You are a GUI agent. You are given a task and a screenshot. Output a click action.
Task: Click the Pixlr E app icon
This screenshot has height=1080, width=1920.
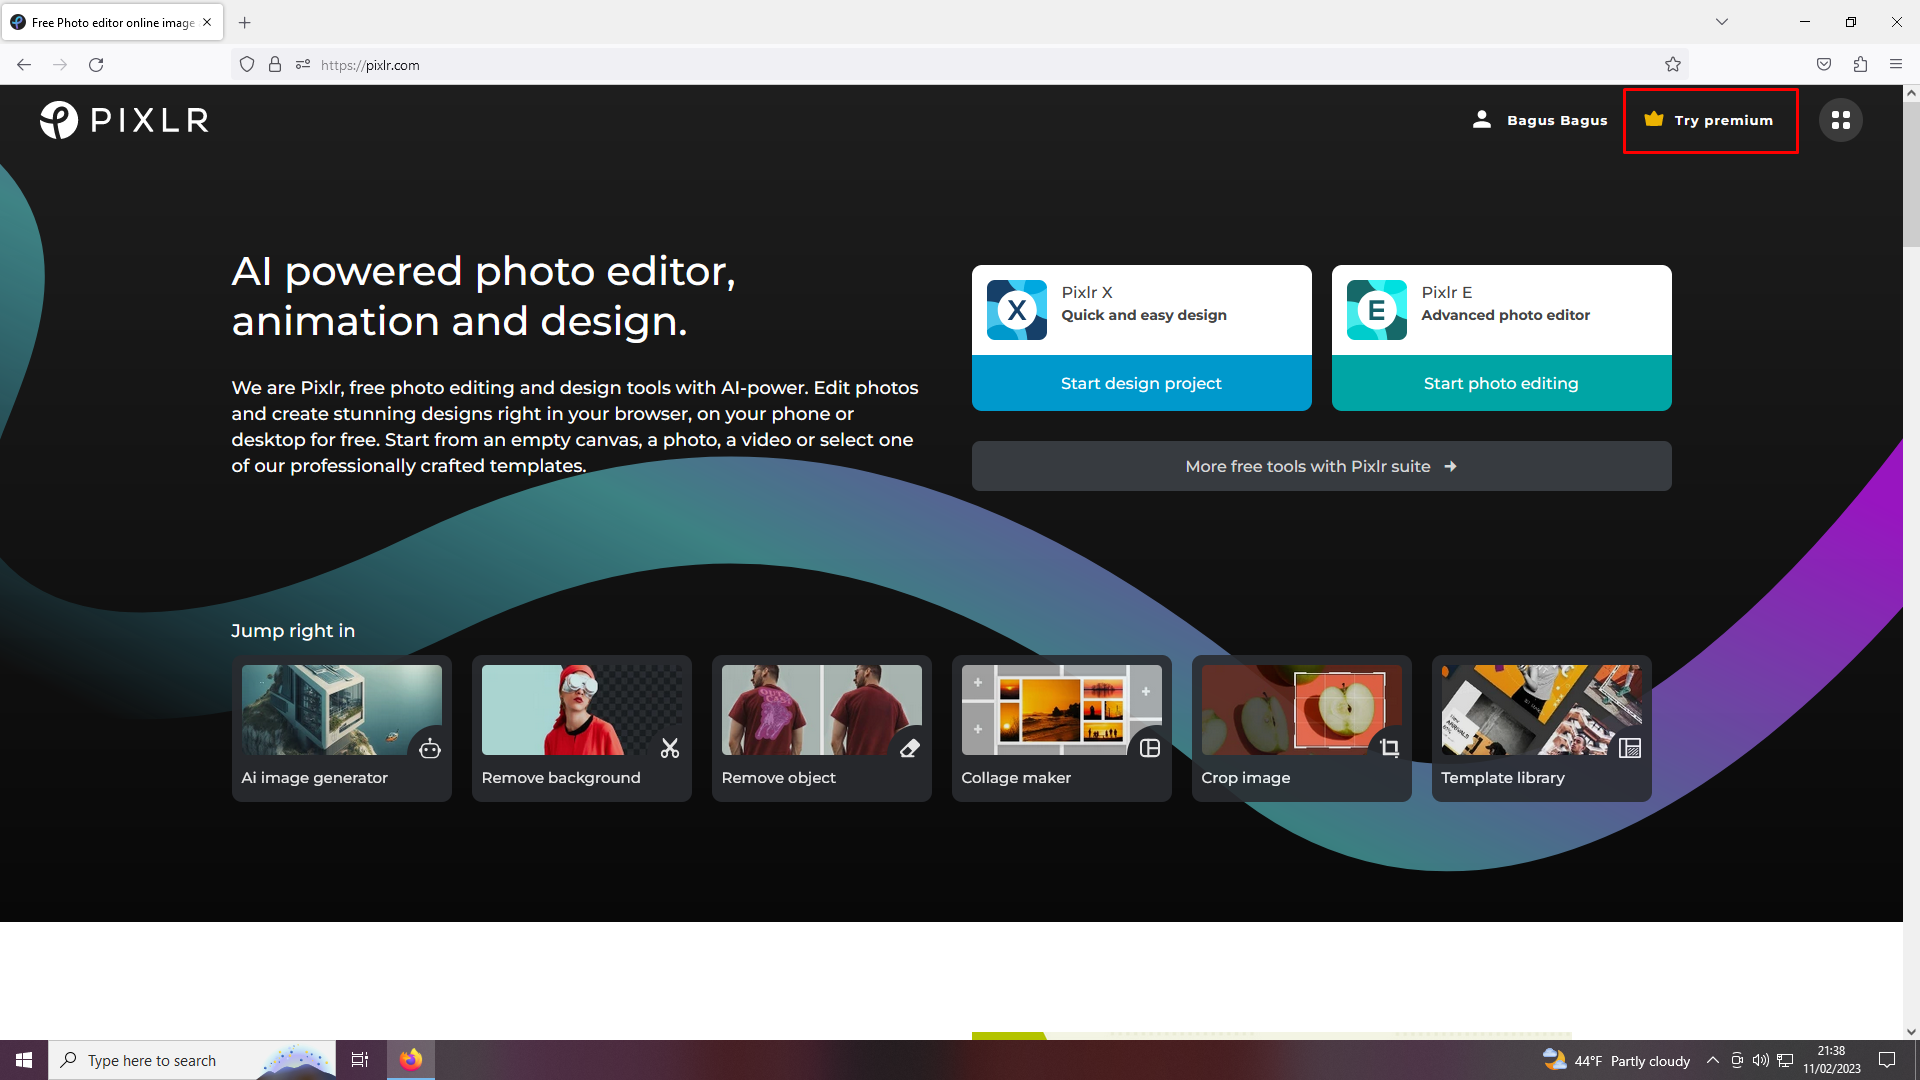pyautogui.click(x=1376, y=310)
